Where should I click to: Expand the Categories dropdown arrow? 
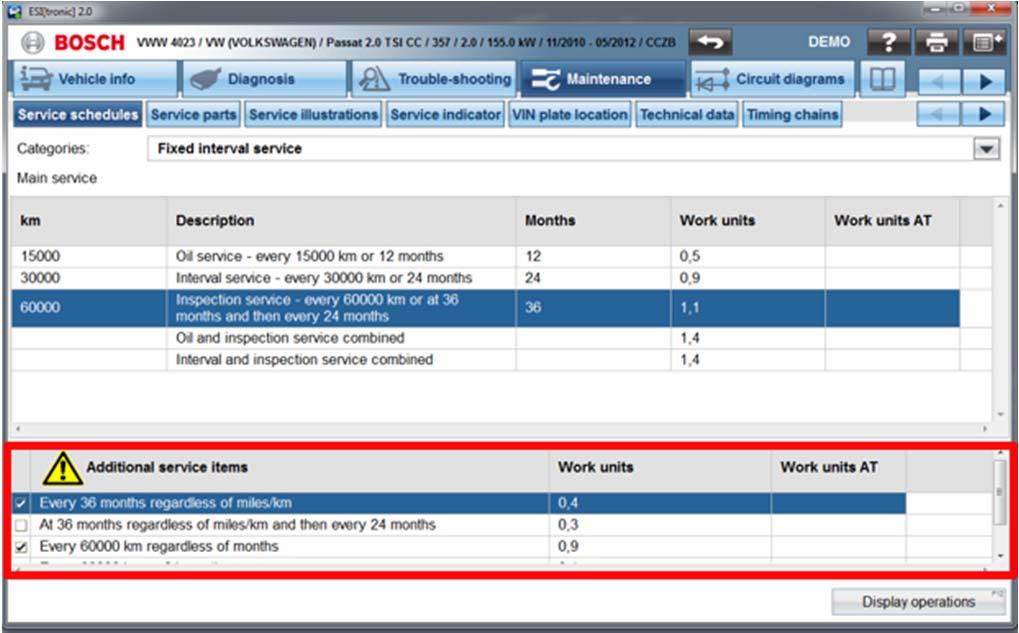pos(986,149)
